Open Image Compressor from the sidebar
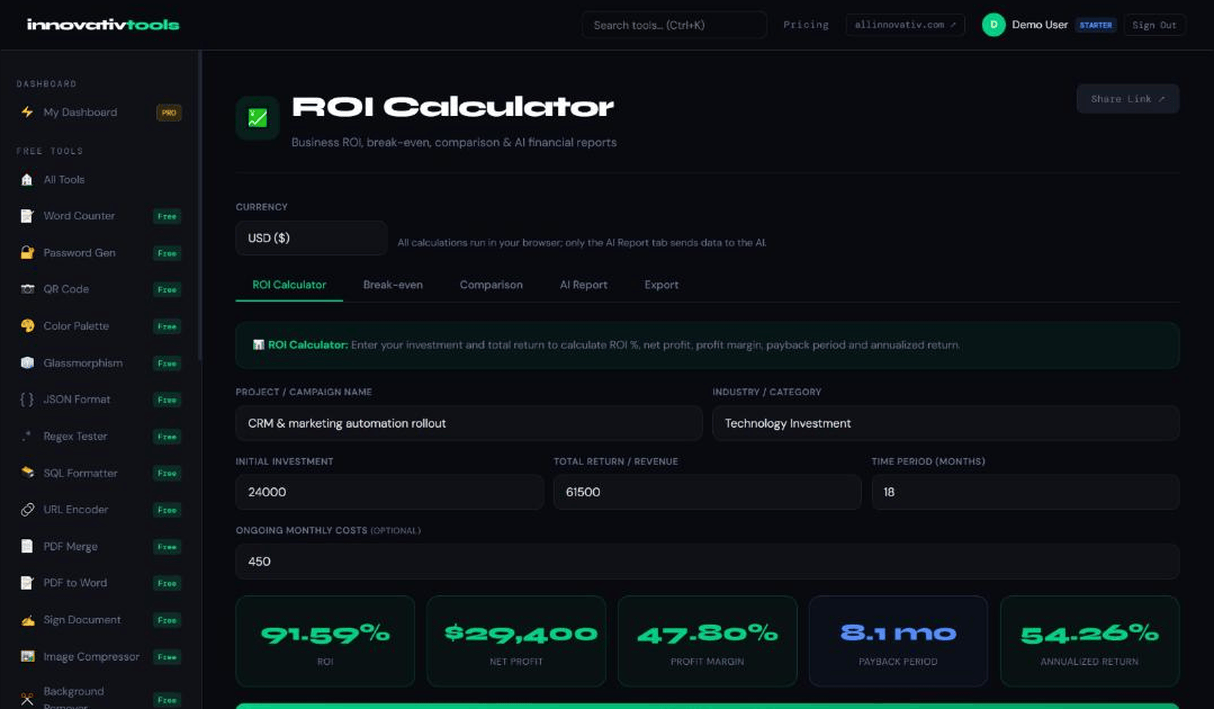The height and width of the screenshot is (709, 1214). point(99,657)
